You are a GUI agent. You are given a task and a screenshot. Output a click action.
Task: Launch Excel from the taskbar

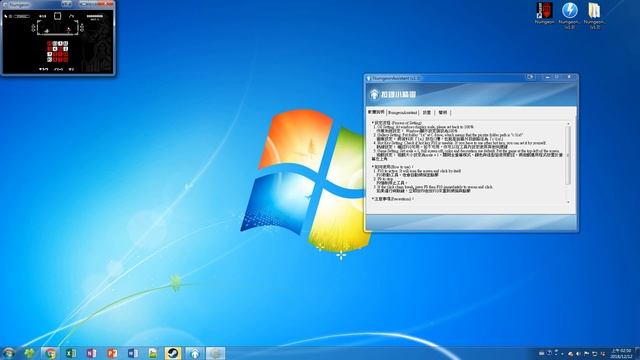point(71,353)
